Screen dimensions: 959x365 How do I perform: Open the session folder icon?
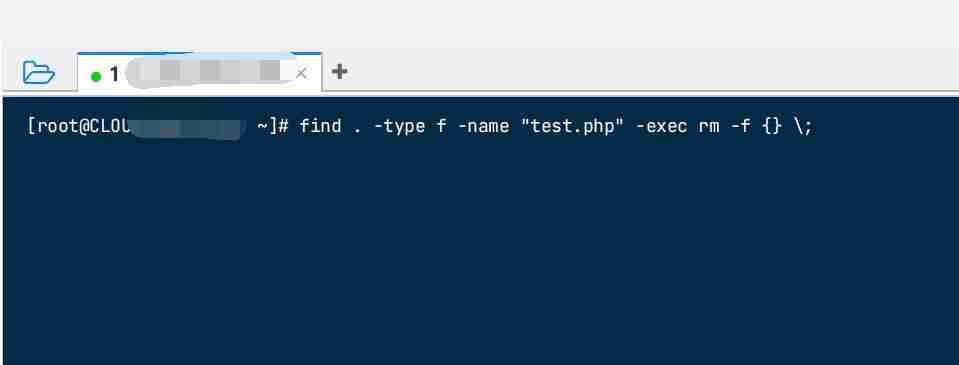pos(39,73)
